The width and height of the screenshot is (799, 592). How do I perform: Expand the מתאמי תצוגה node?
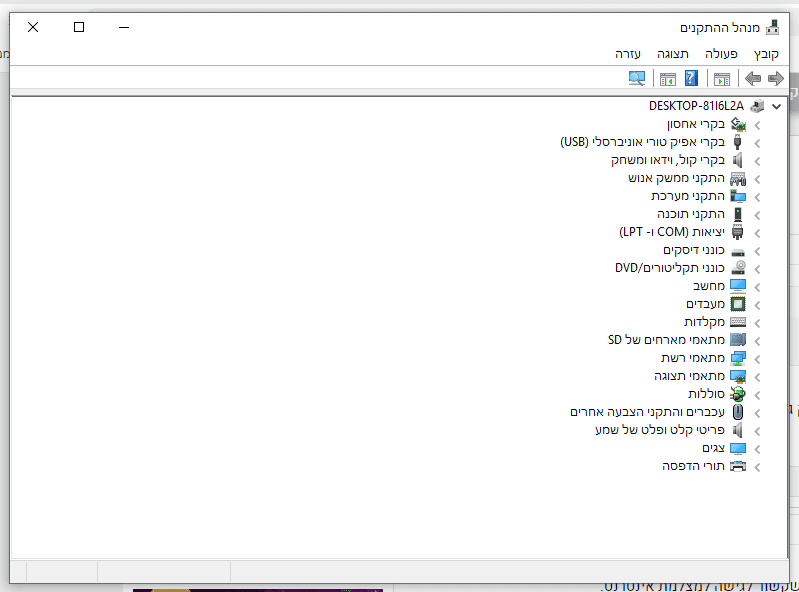758,377
